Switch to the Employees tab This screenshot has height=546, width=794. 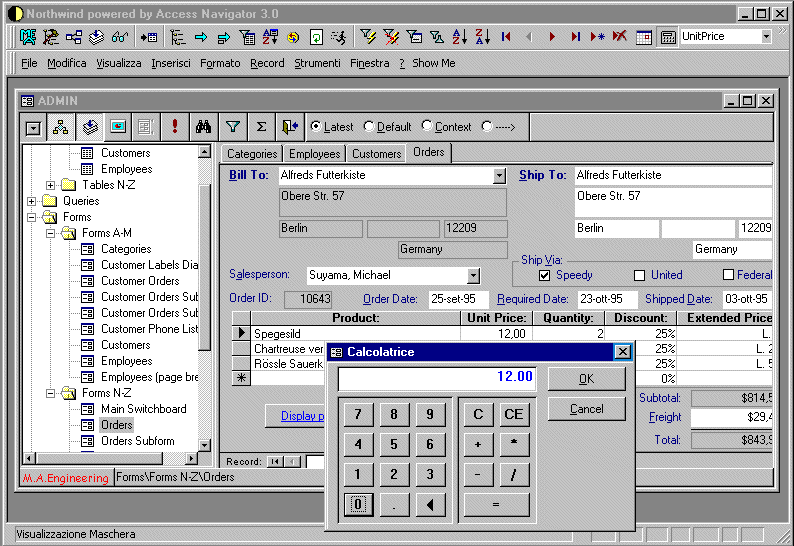tap(314, 154)
